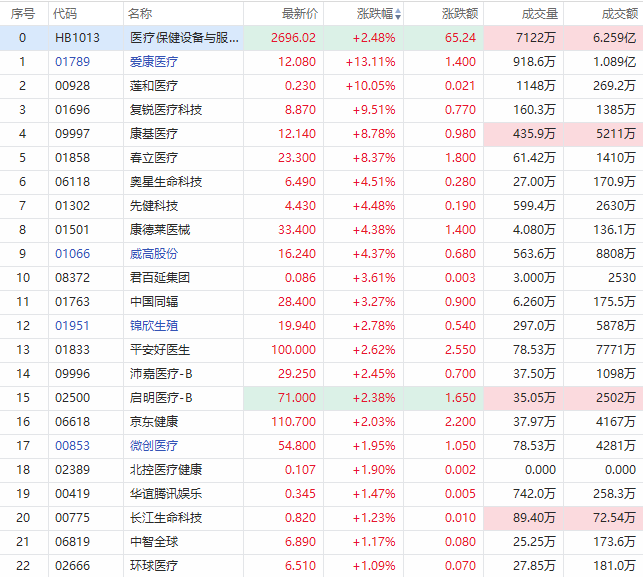Click stock code 06819
Viewport: 643px width, 577px height.
pos(72,542)
